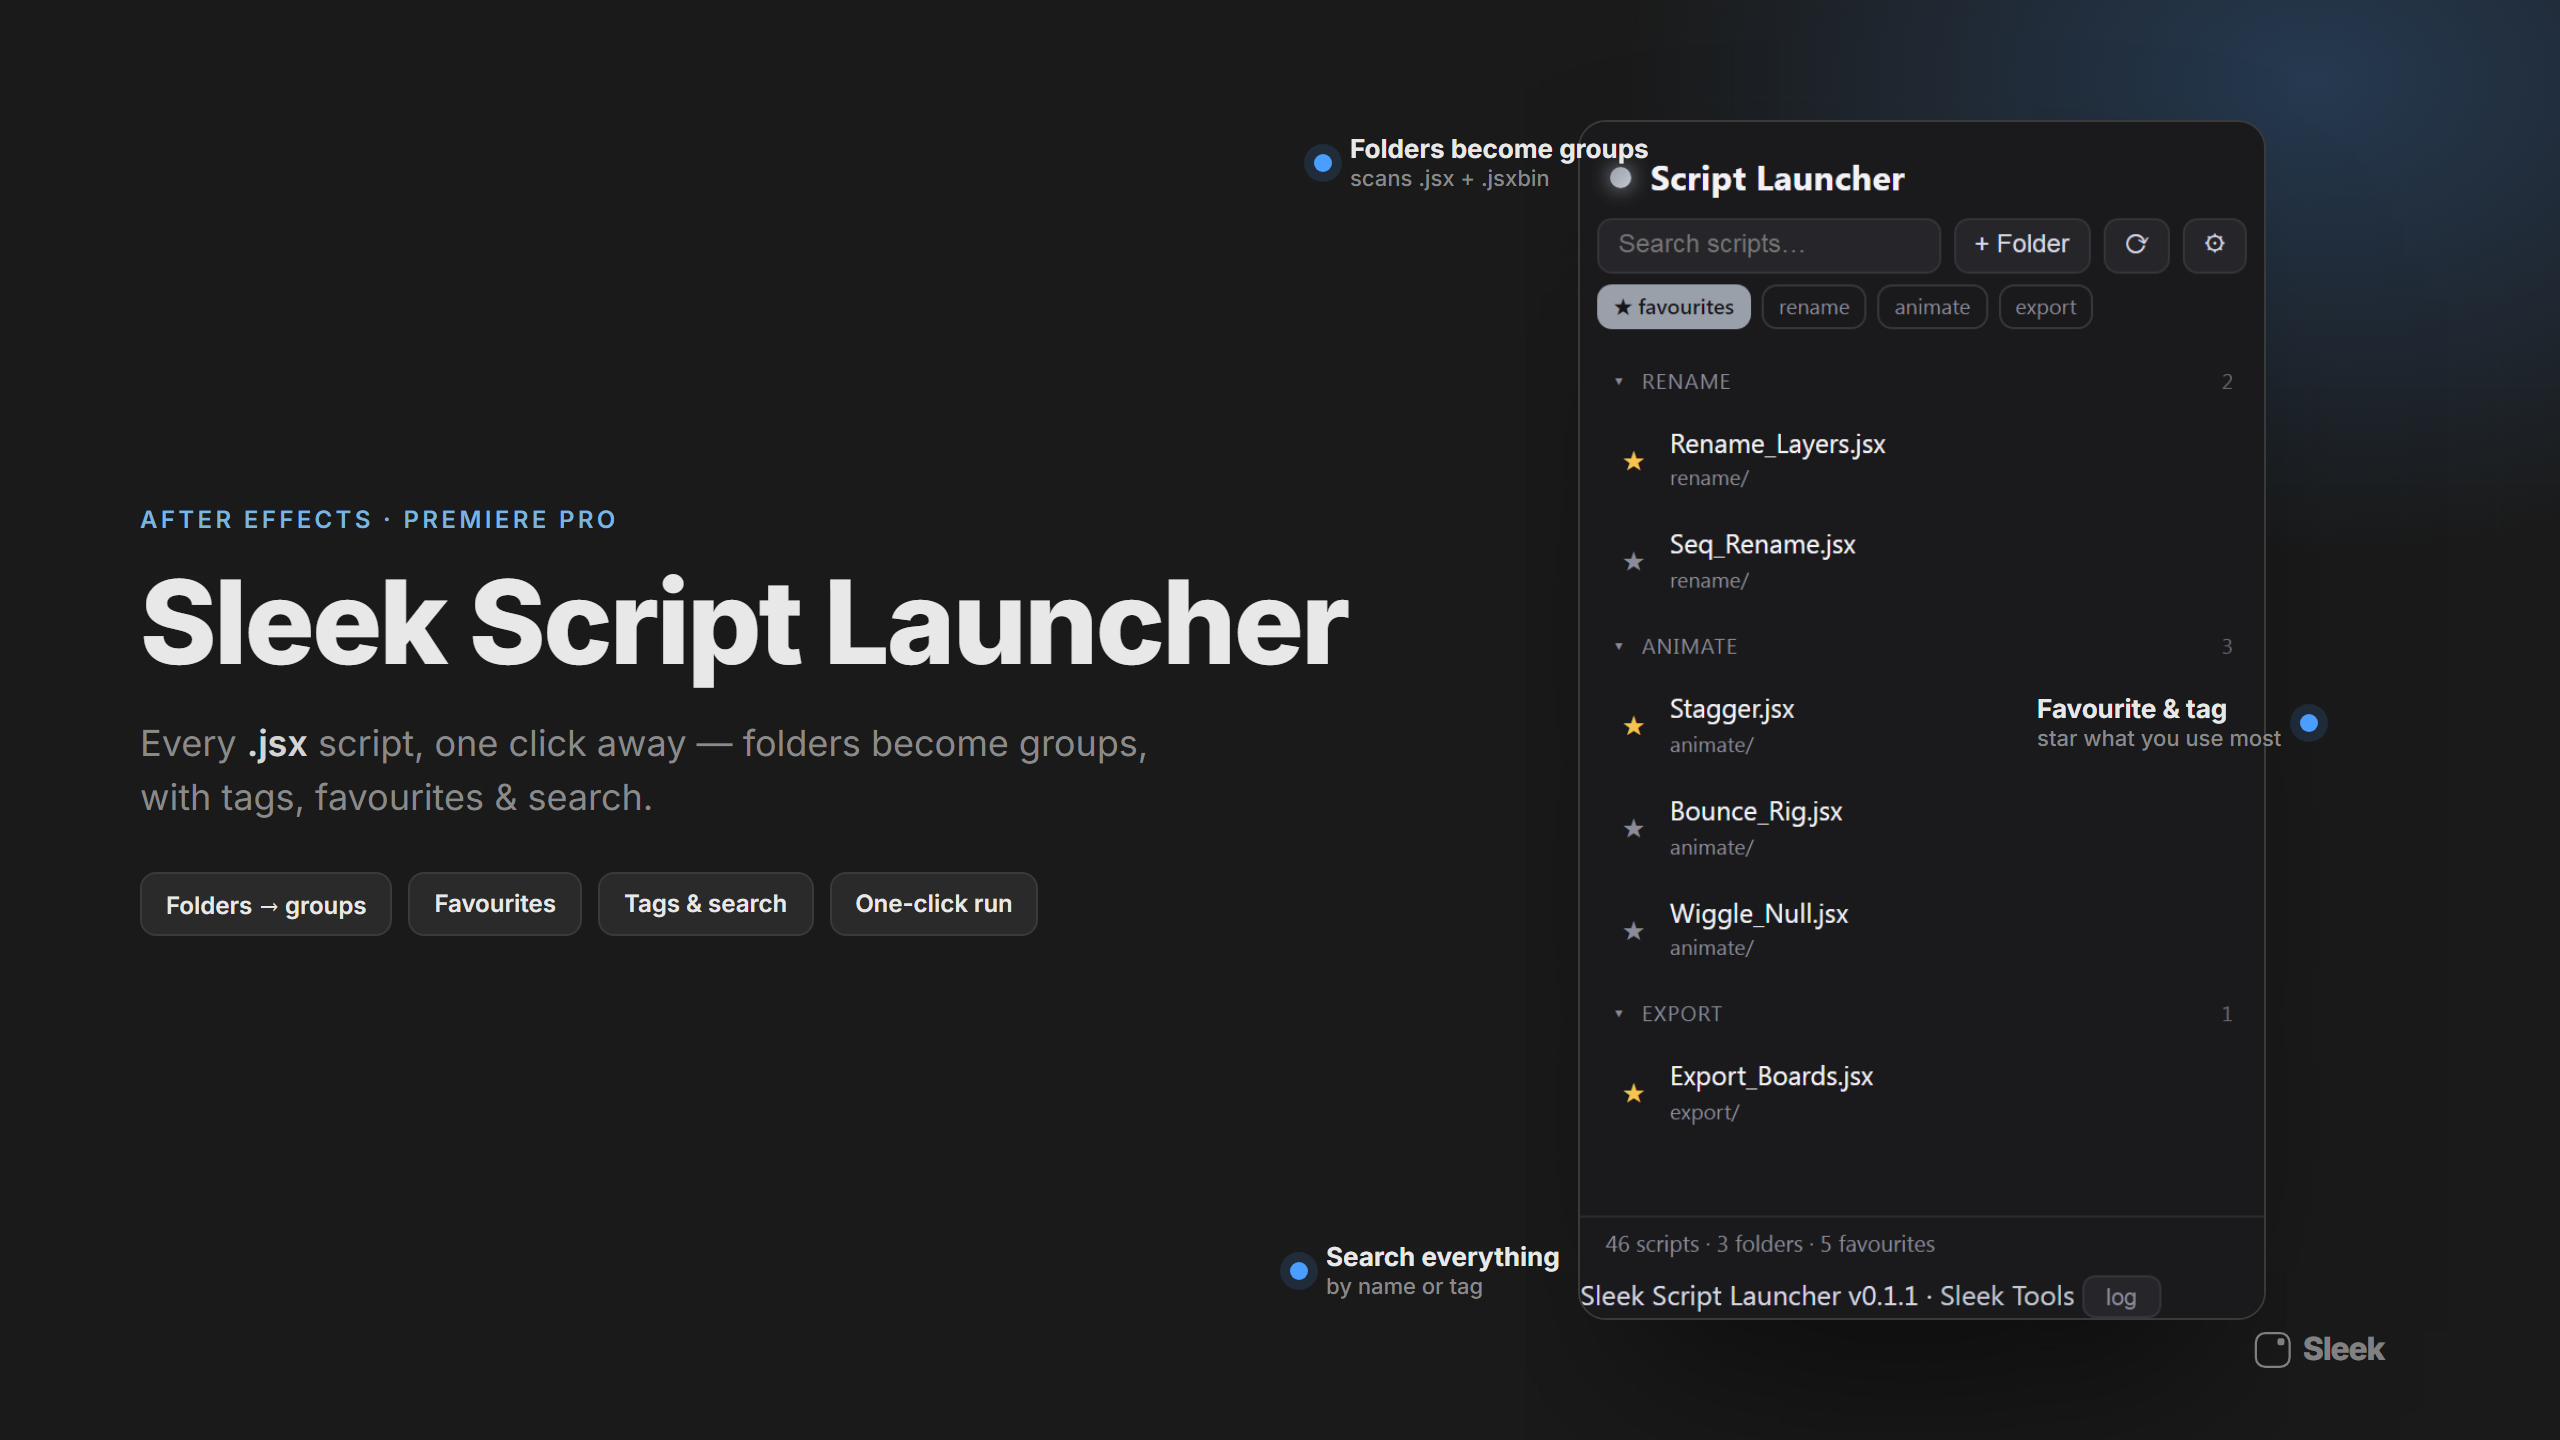Star the Wiggle_Null.jsx script
Image resolution: width=2560 pixels, height=1440 pixels.
(1633, 931)
